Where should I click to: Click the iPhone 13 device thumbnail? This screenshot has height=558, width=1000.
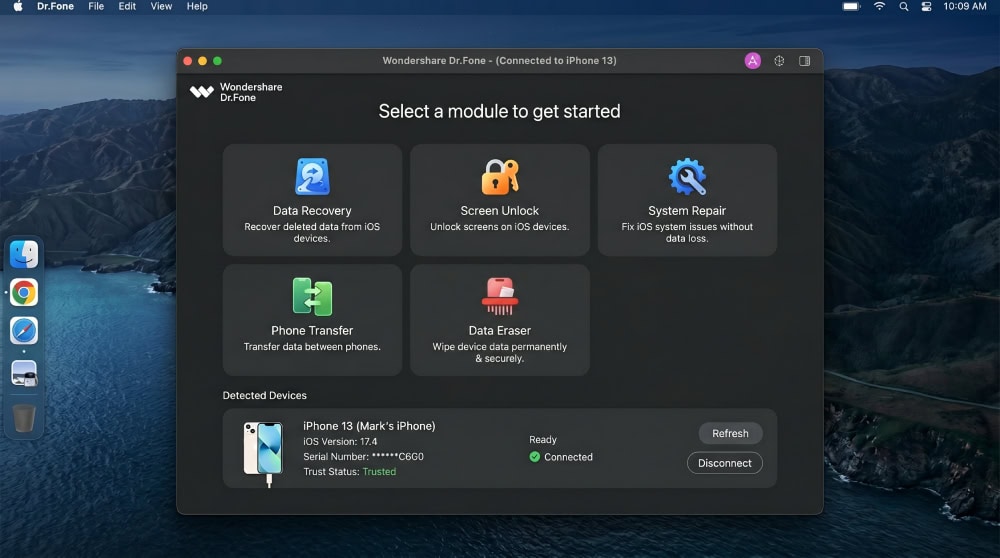pos(263,453)
